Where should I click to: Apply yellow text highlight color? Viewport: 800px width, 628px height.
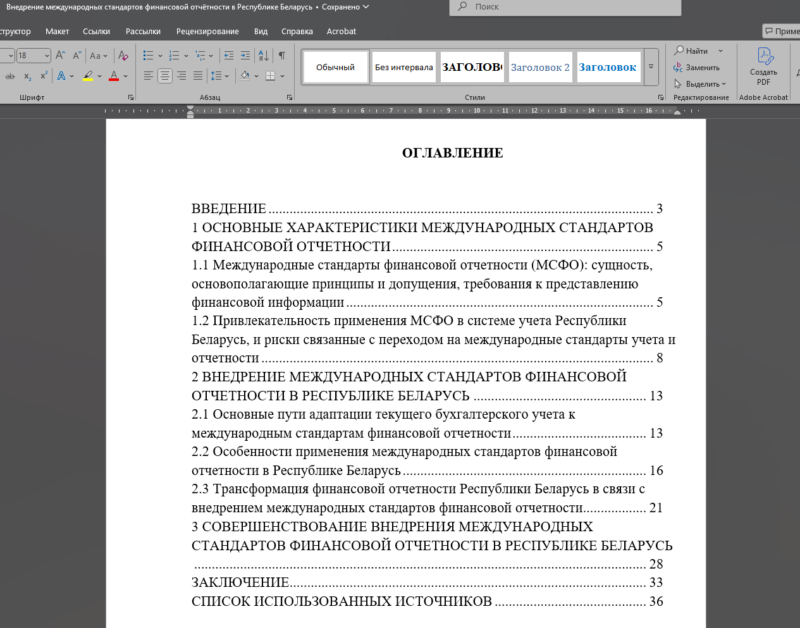[x=88, y=76]
